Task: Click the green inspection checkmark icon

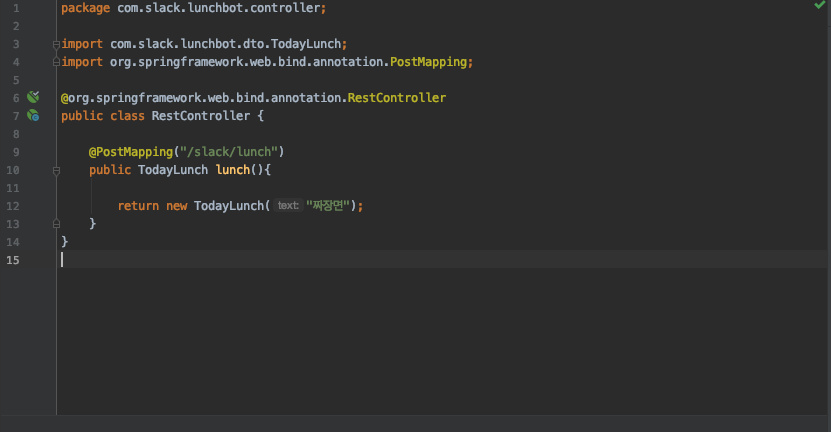Action: tap(820, 5)
